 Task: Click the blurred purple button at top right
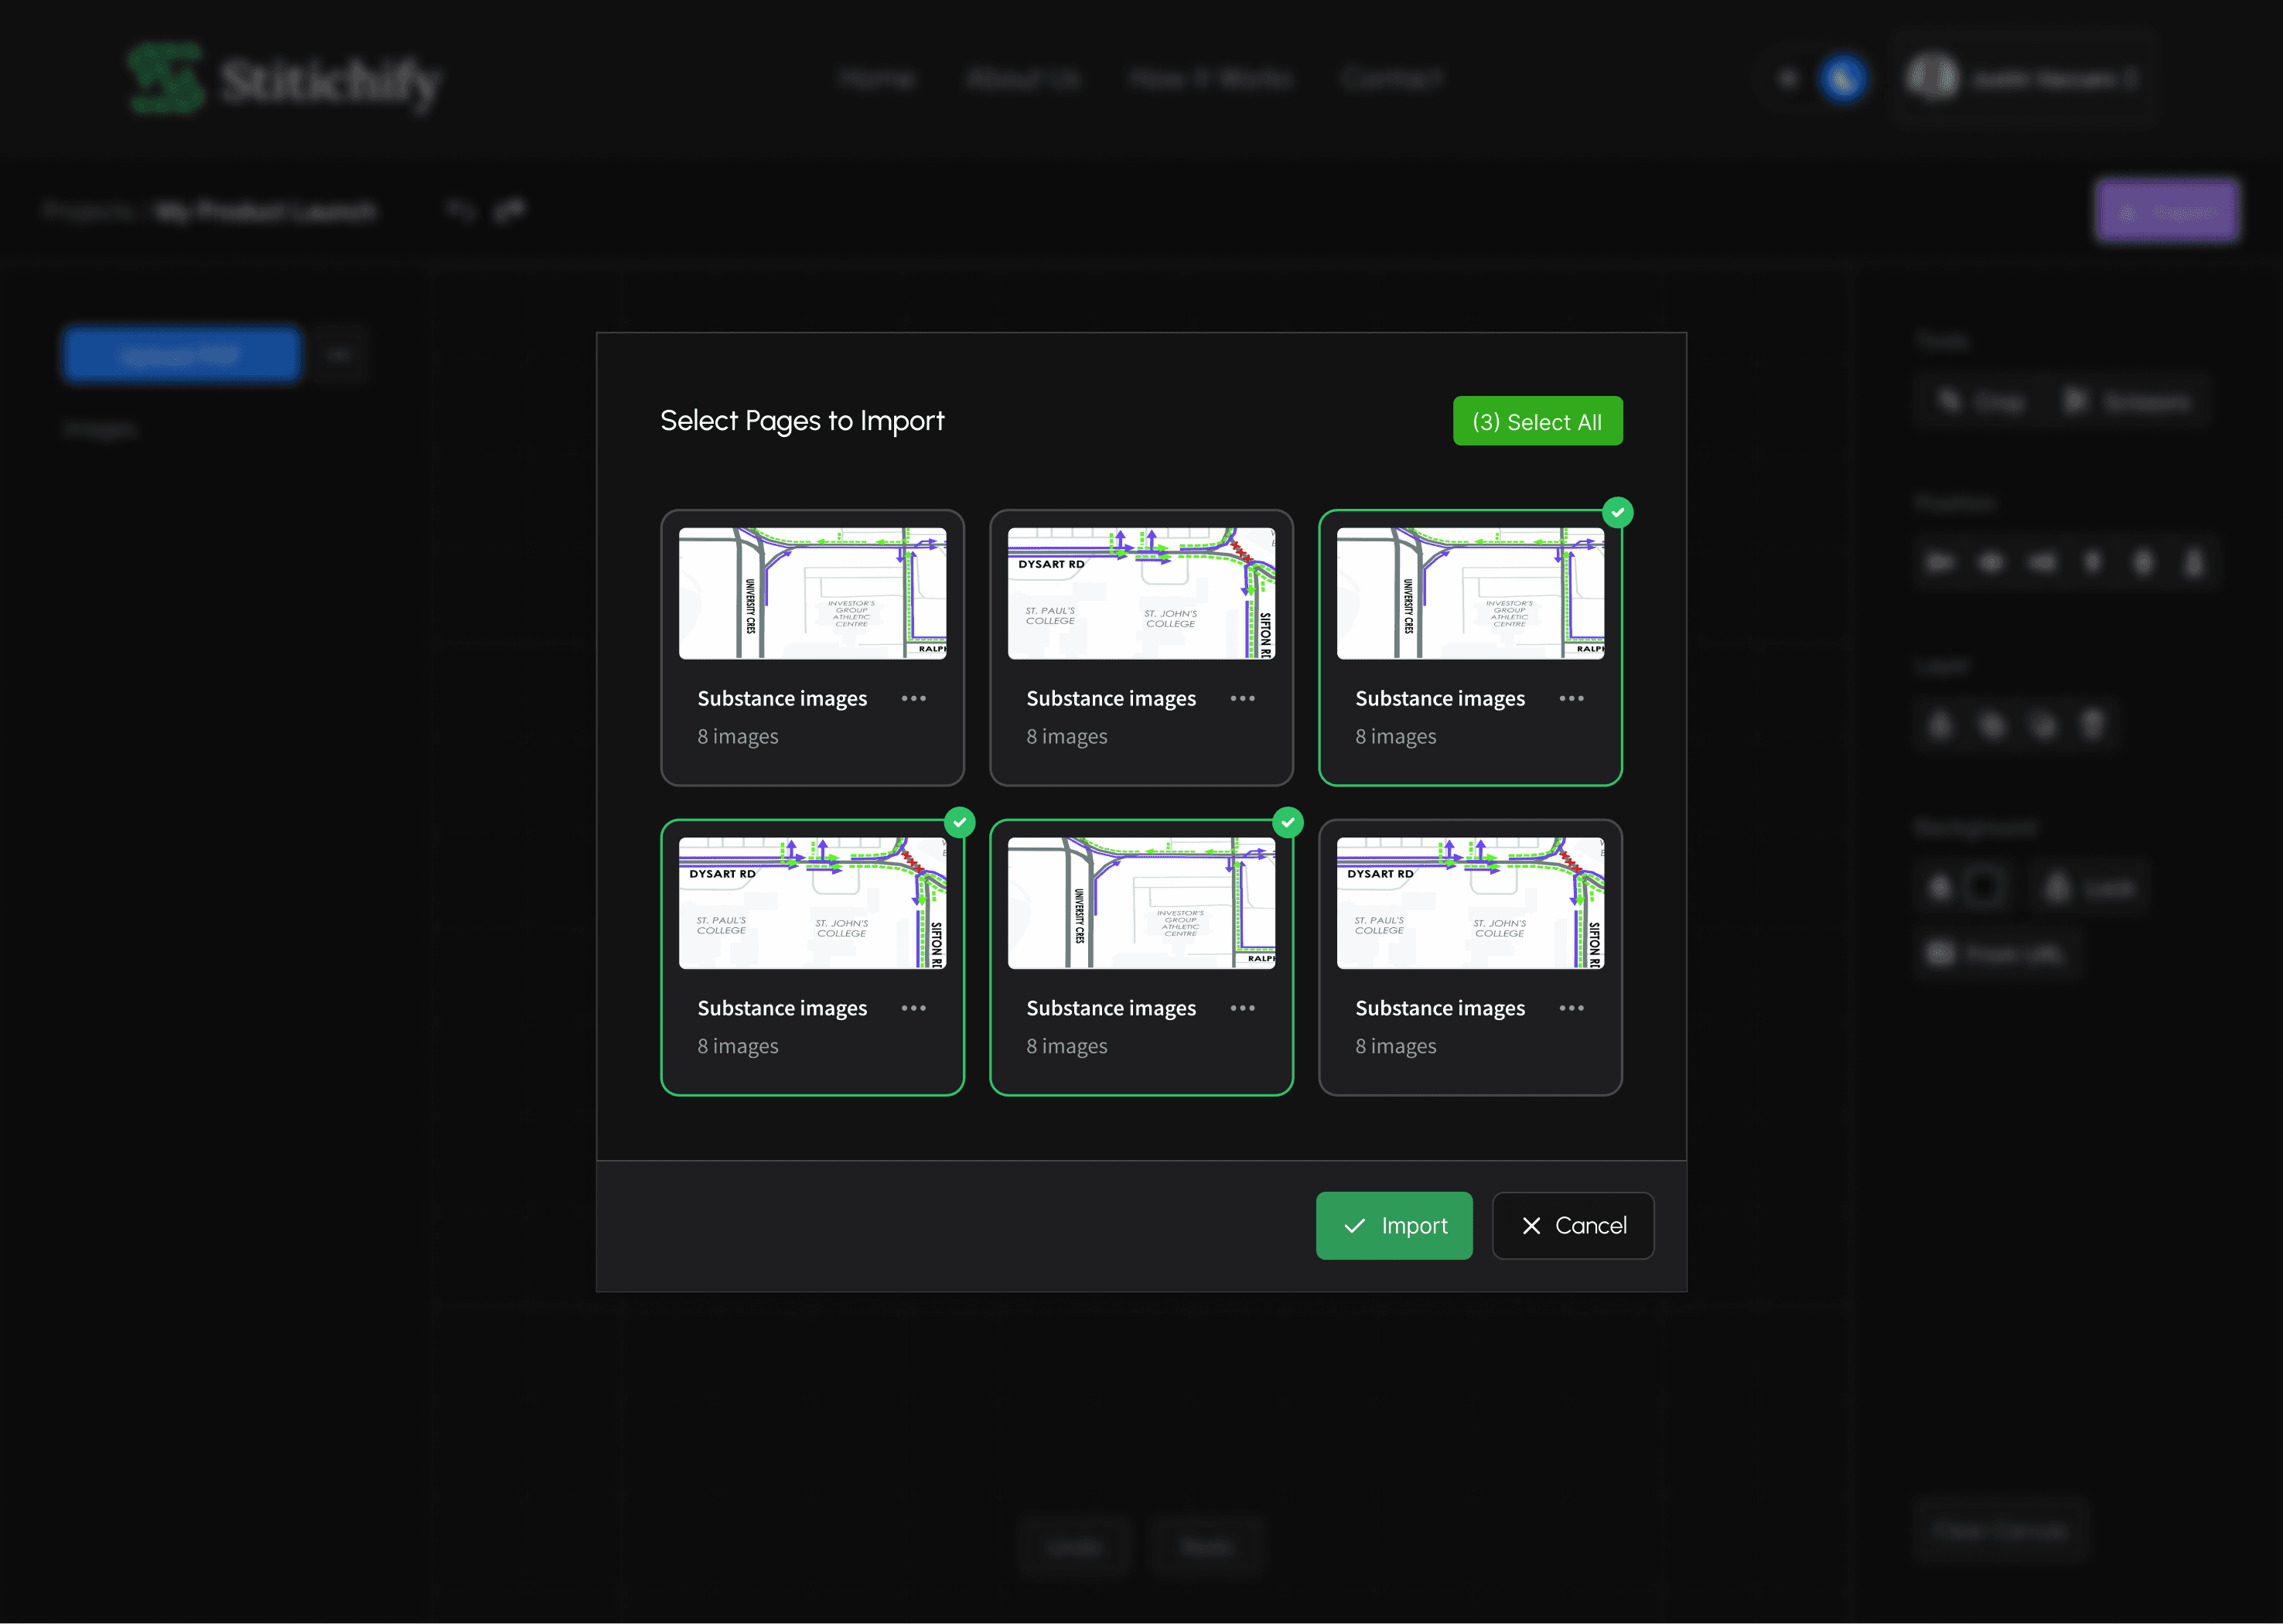(x=2166, y=211)
